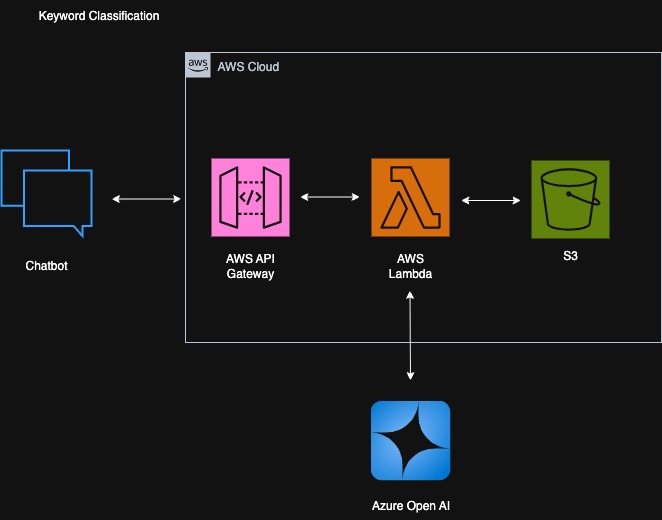
Task: Click the "Azure Open AI" text label
Action: (410, 505)
